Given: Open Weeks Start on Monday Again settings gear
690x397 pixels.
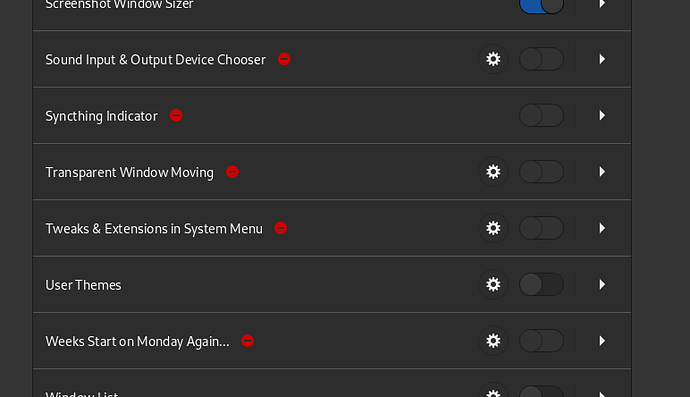Looking at the screenshot, I should pyautogui.click(x=493, y=341).
